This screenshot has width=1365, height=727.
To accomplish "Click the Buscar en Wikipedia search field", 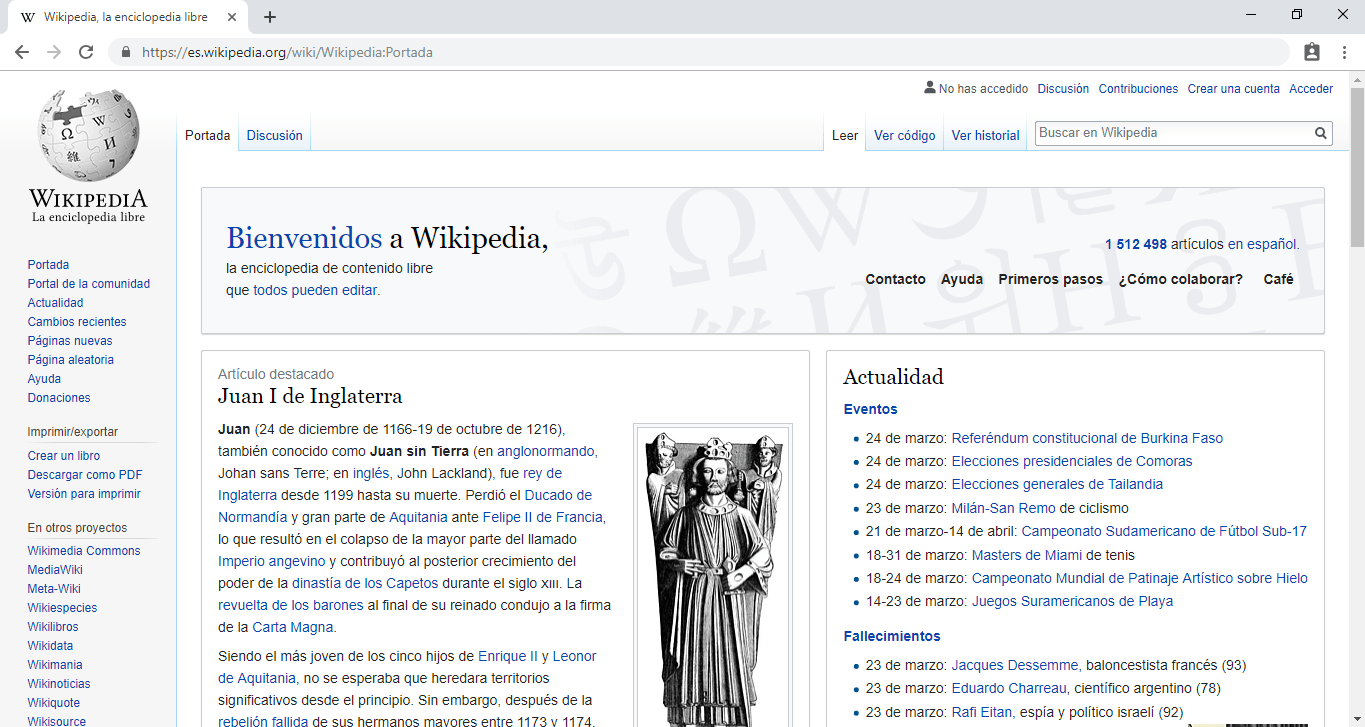I will pos(1173,133).
